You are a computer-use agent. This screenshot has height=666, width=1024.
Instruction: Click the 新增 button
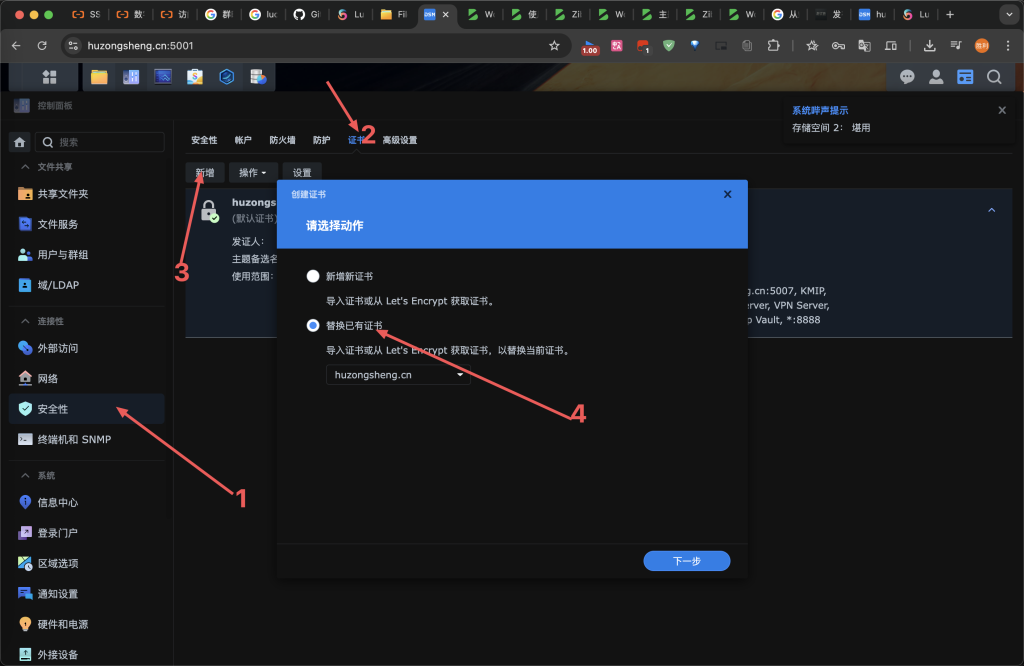coord(204,173)
